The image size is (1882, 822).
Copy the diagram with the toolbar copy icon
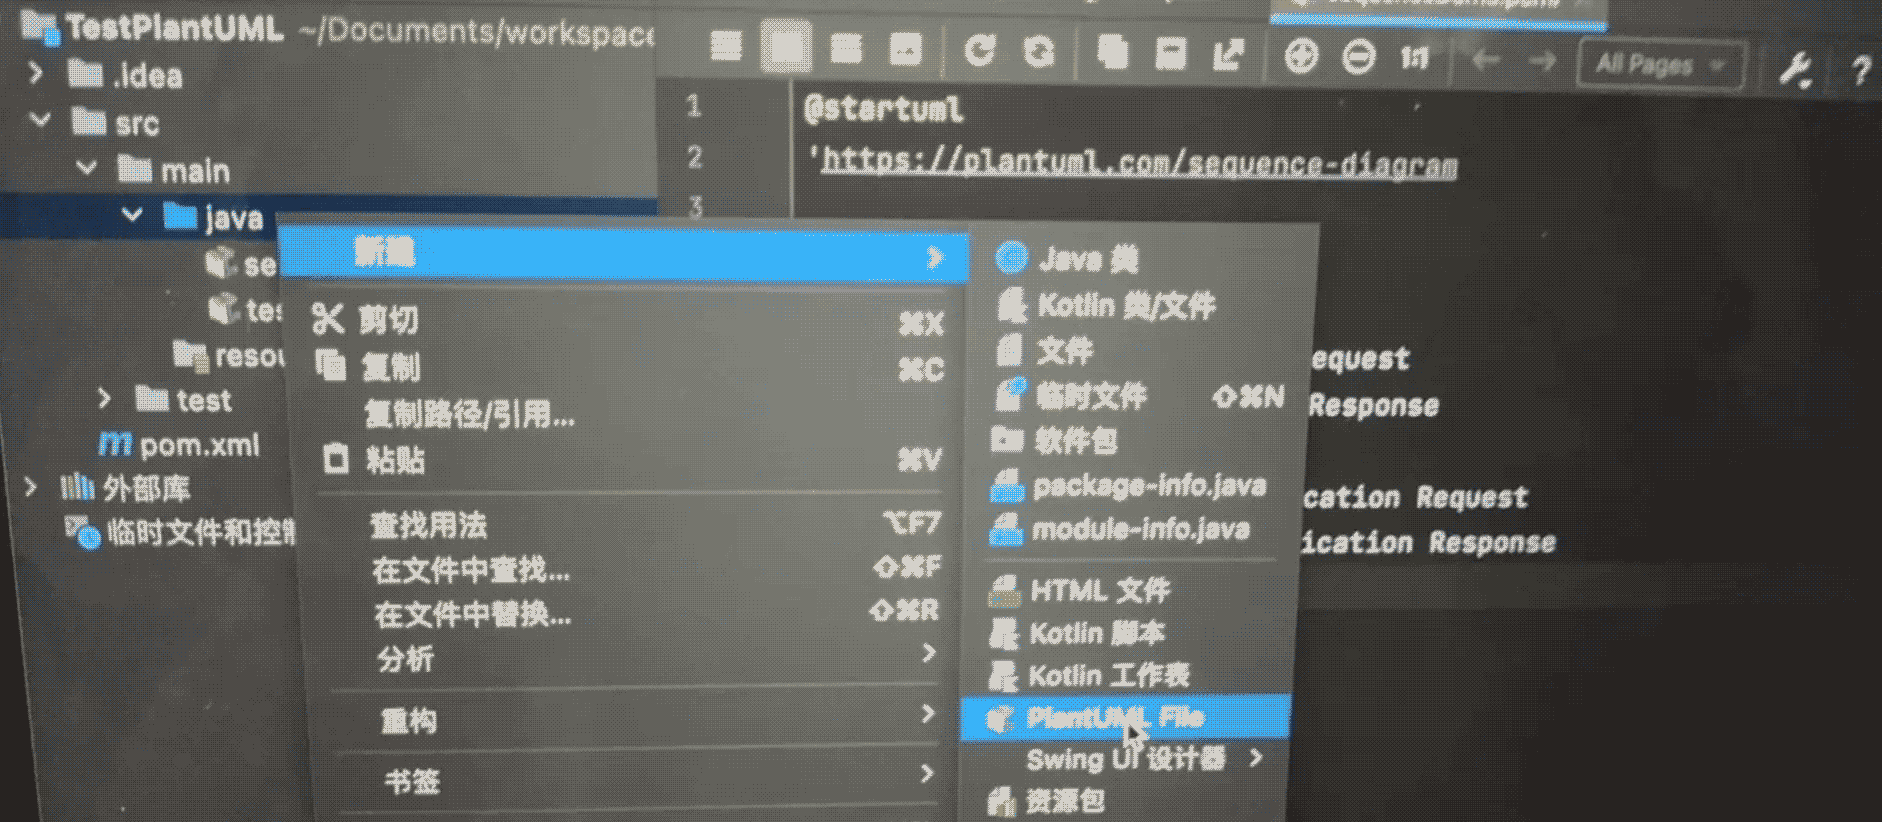1112,52
